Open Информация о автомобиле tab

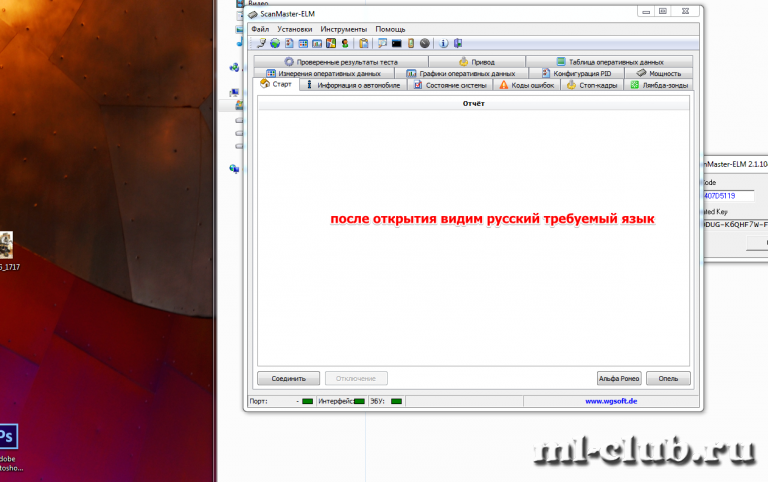353,85
